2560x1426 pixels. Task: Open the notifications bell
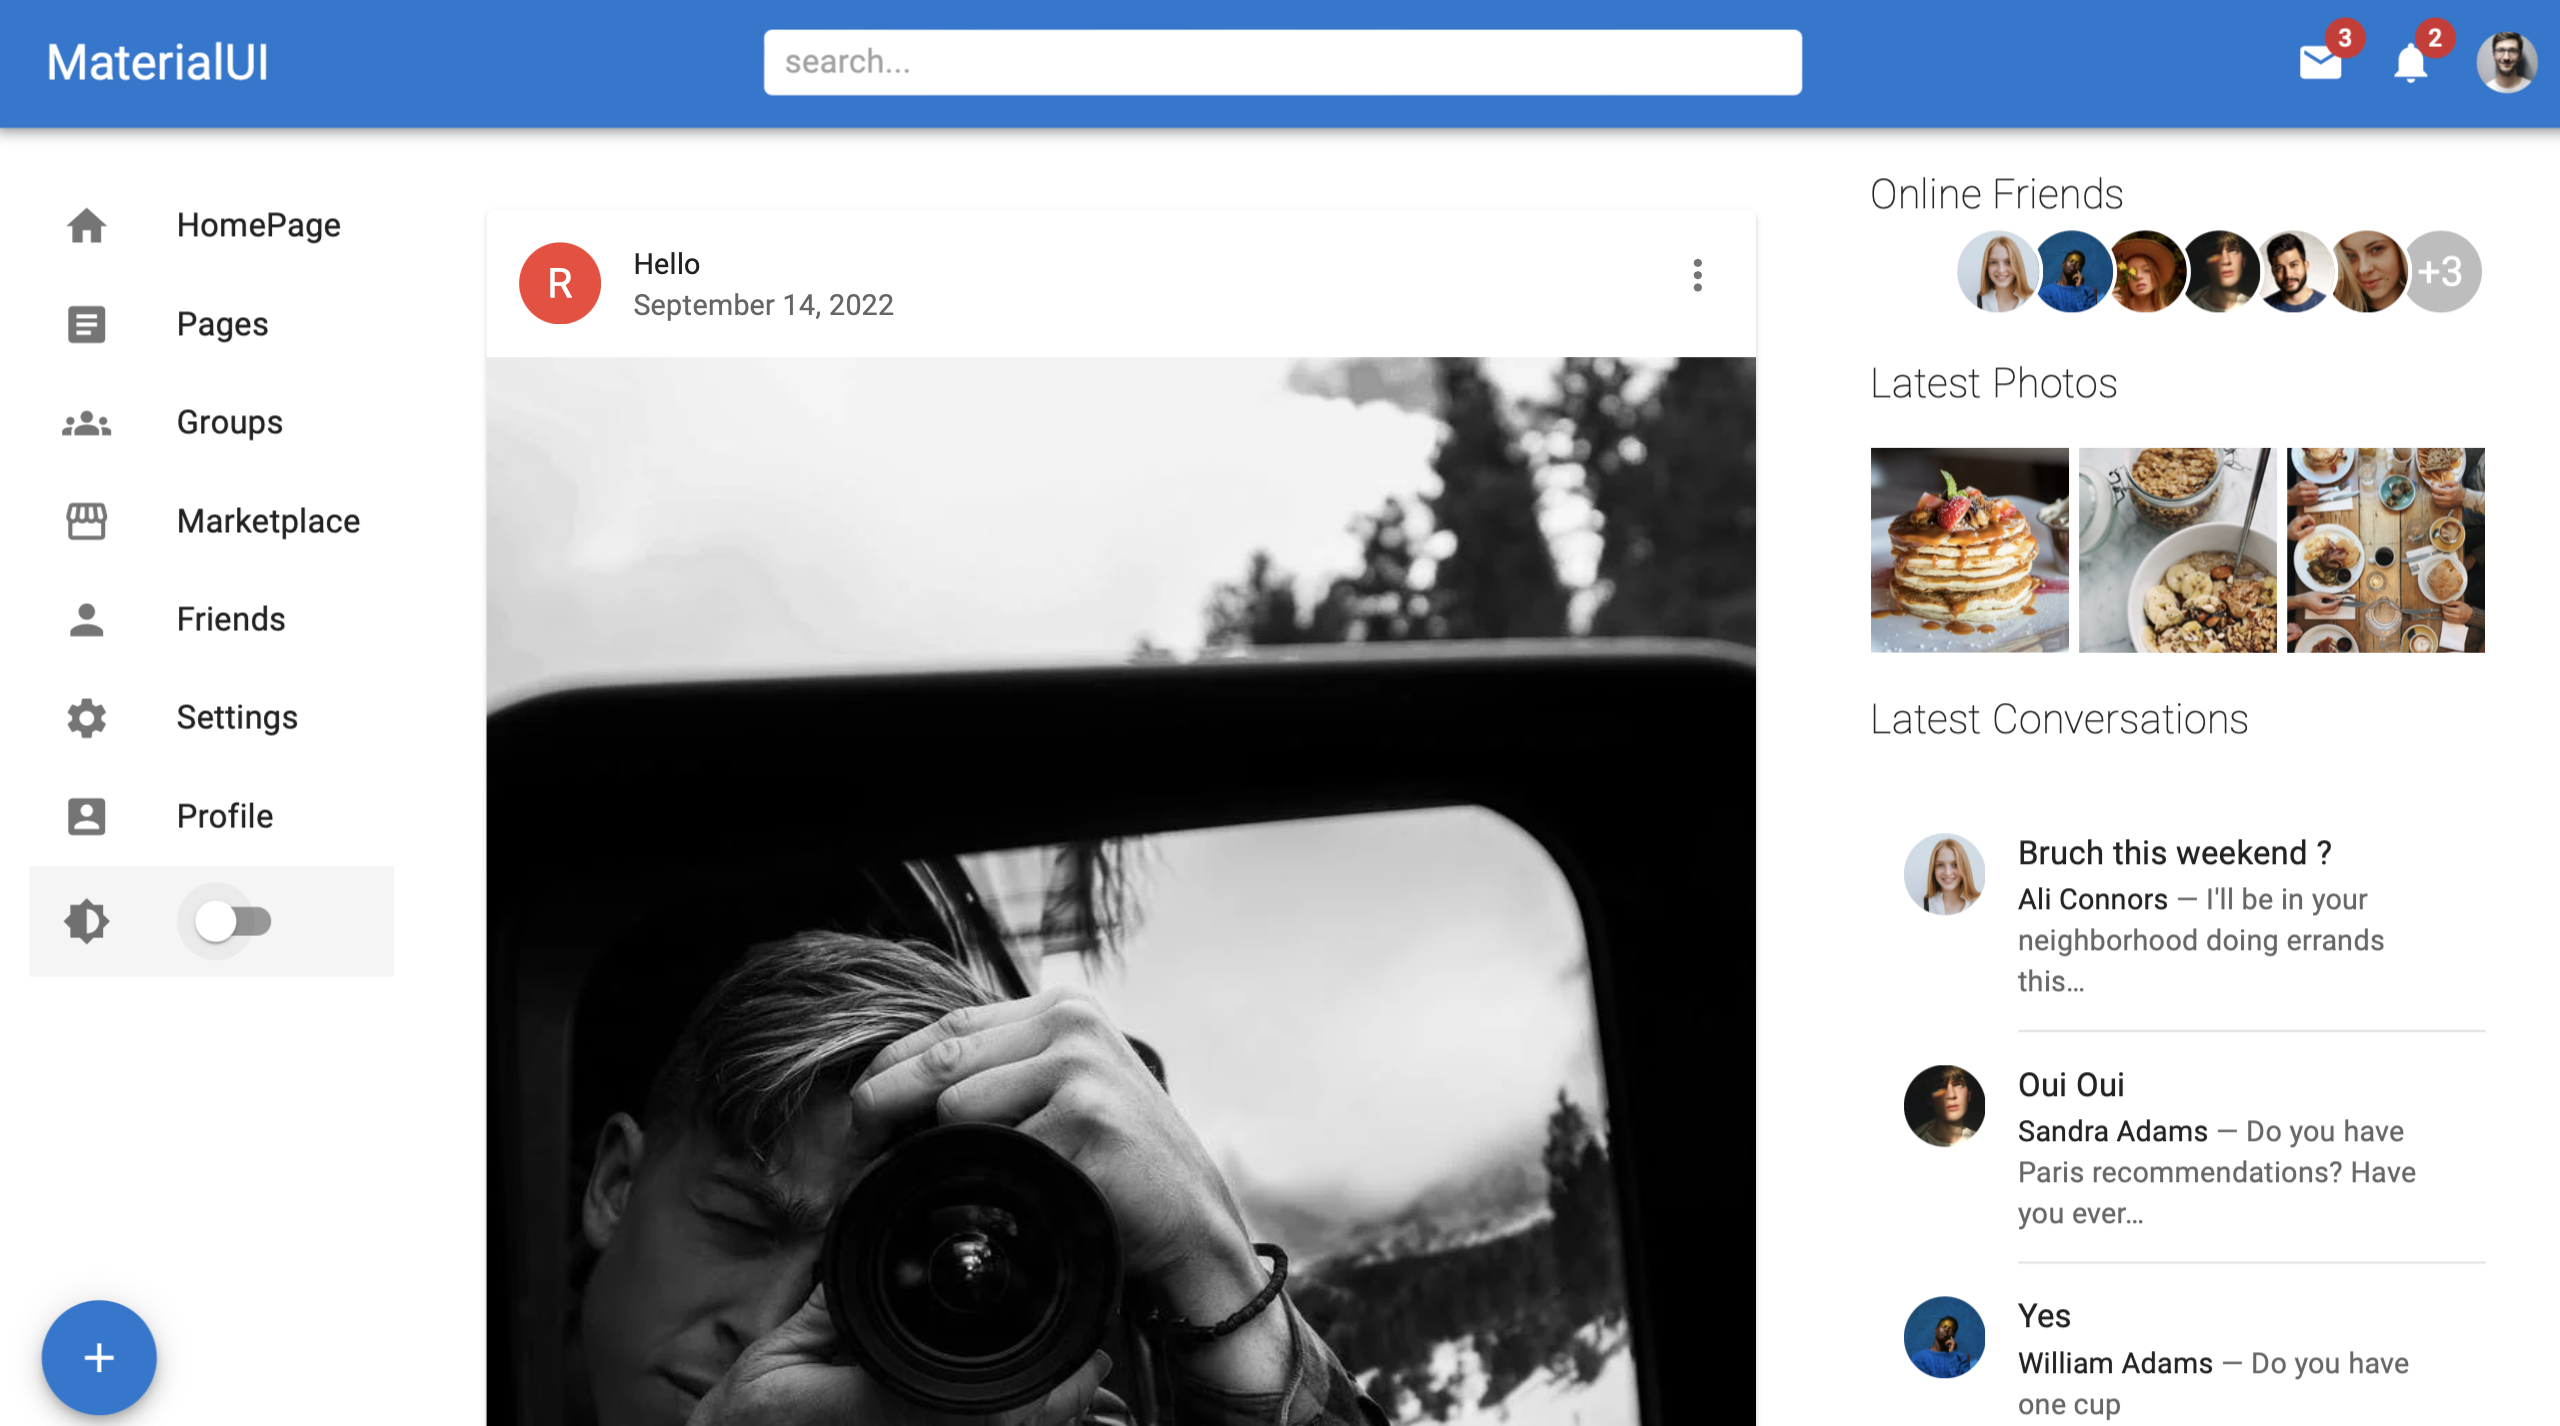tap(2410, 64)
